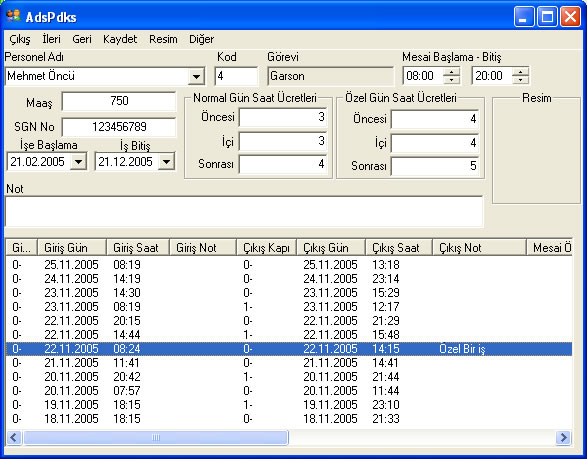Select the 25.11.2005 08:19 entry row
This screenshot has width=587, height=459.
pos(289,265)
